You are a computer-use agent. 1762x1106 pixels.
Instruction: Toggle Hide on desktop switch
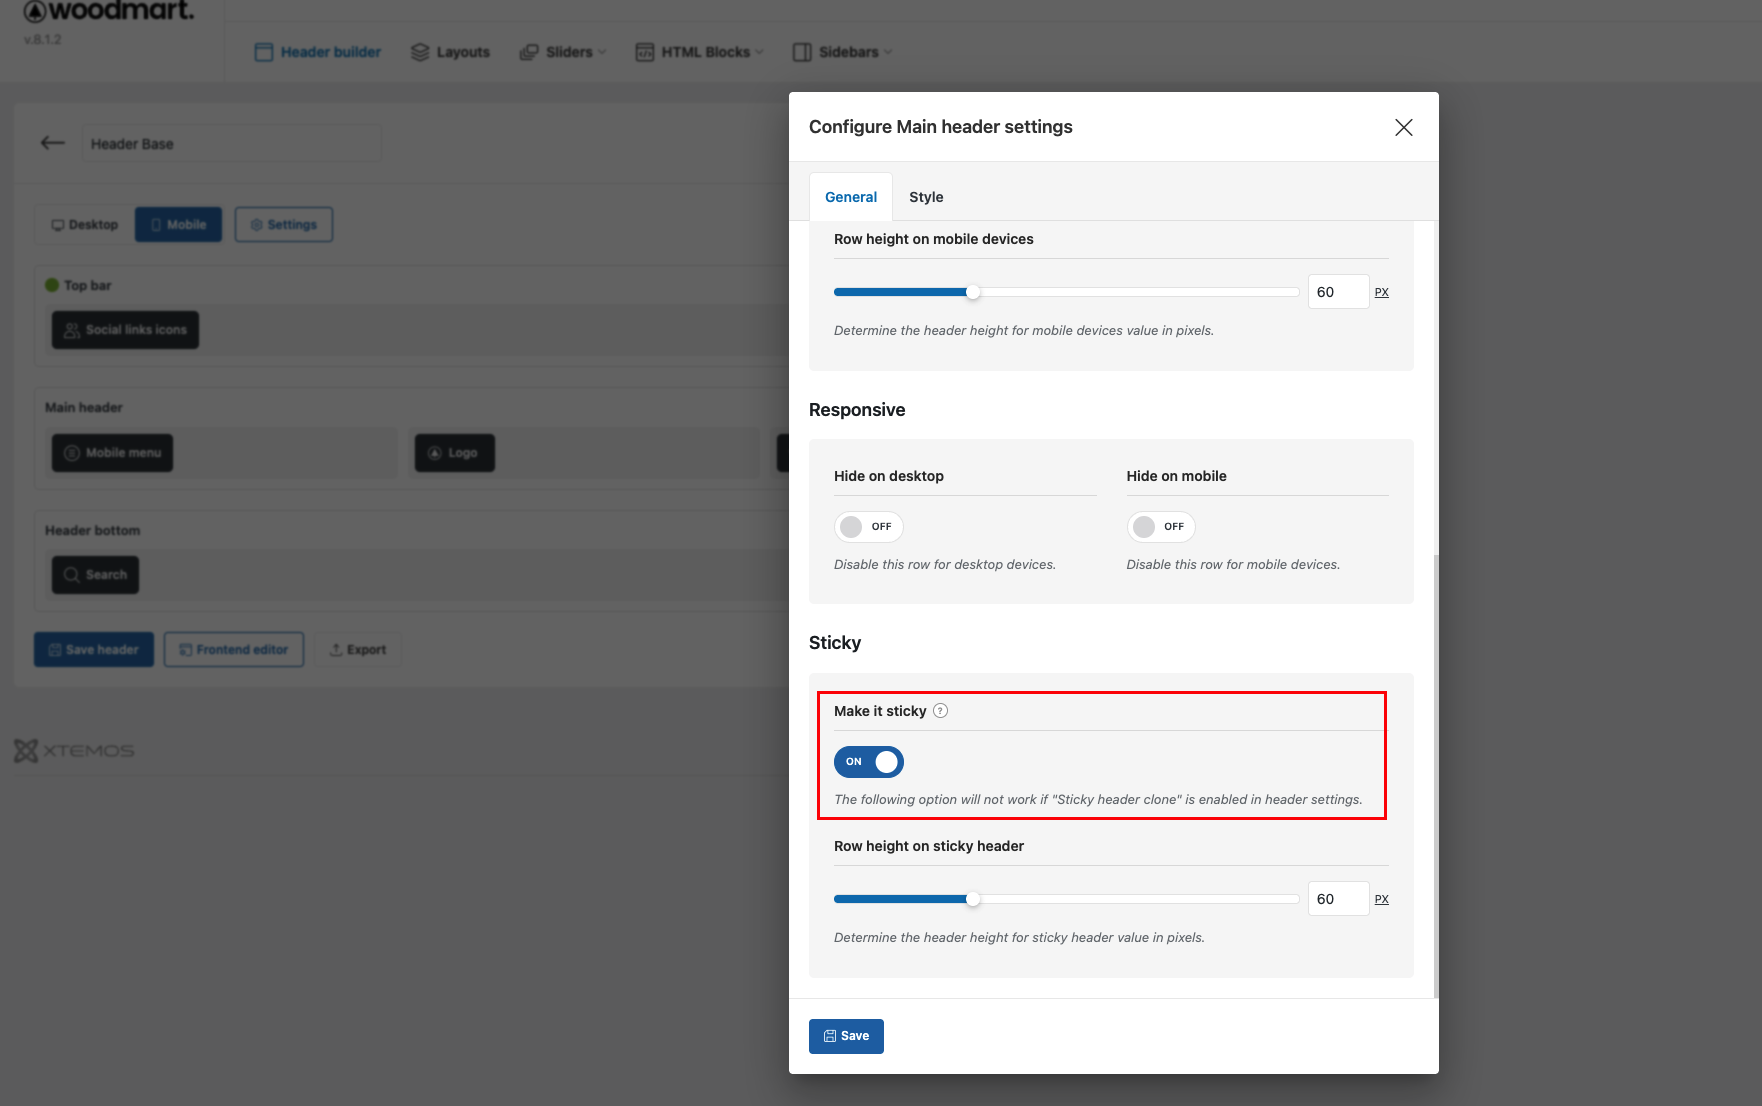pos(869,526)
